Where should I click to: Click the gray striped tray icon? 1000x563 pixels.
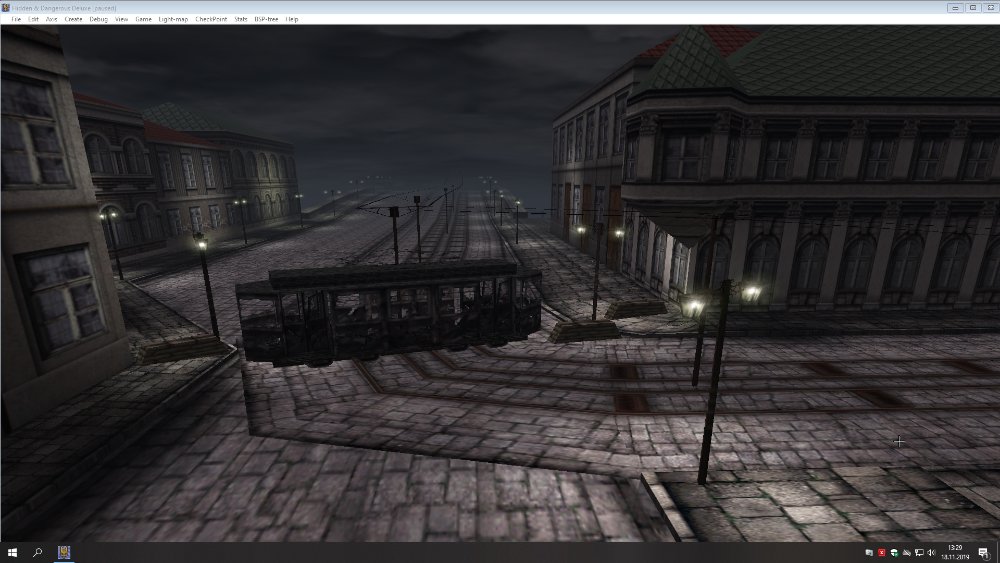coord(906,553)
